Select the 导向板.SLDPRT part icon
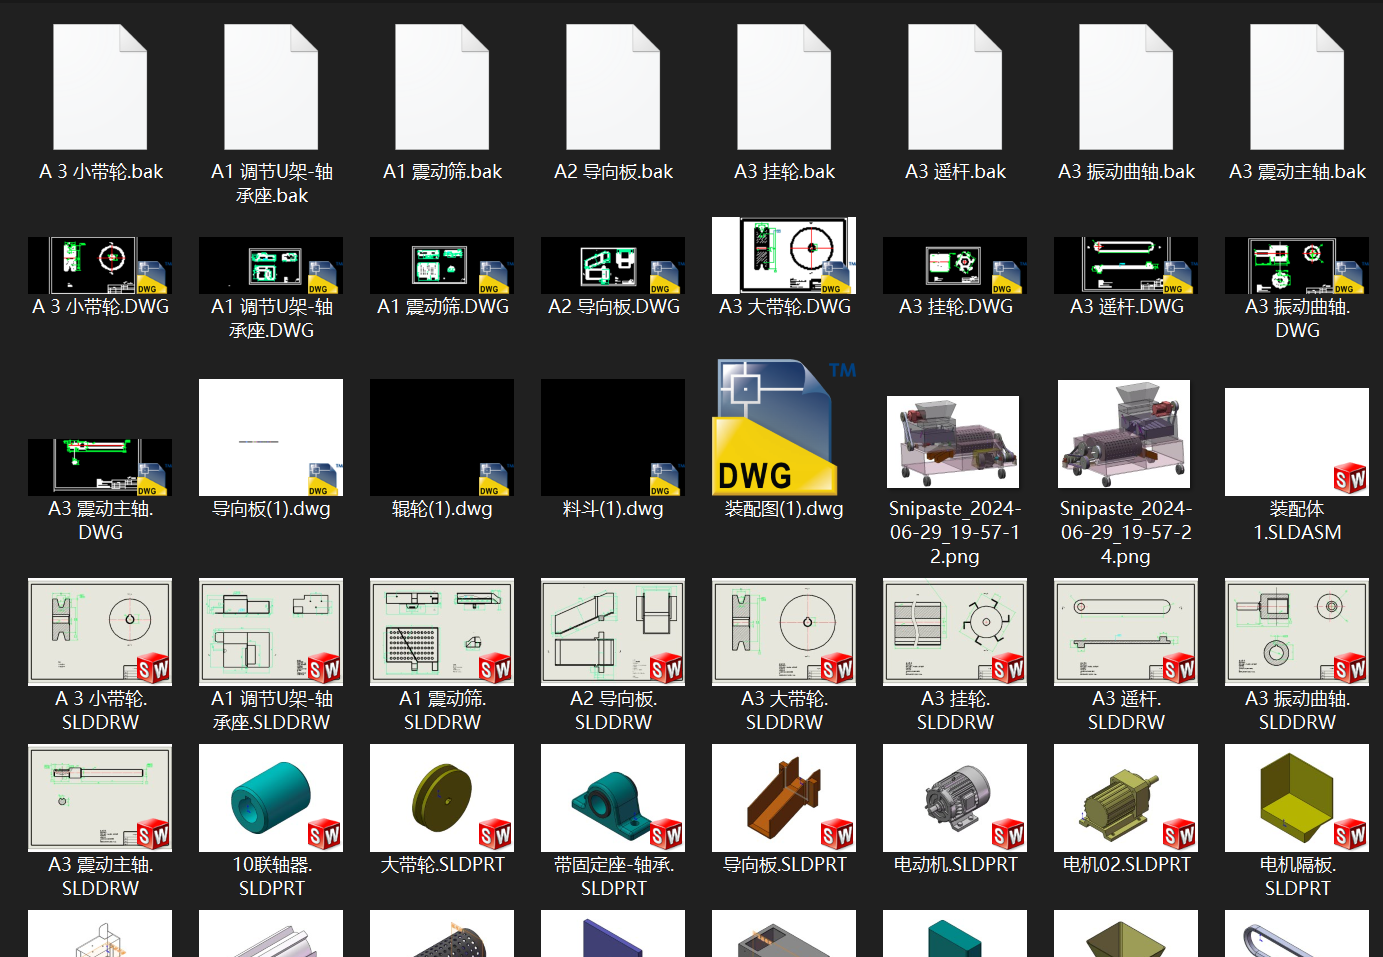 784,798
